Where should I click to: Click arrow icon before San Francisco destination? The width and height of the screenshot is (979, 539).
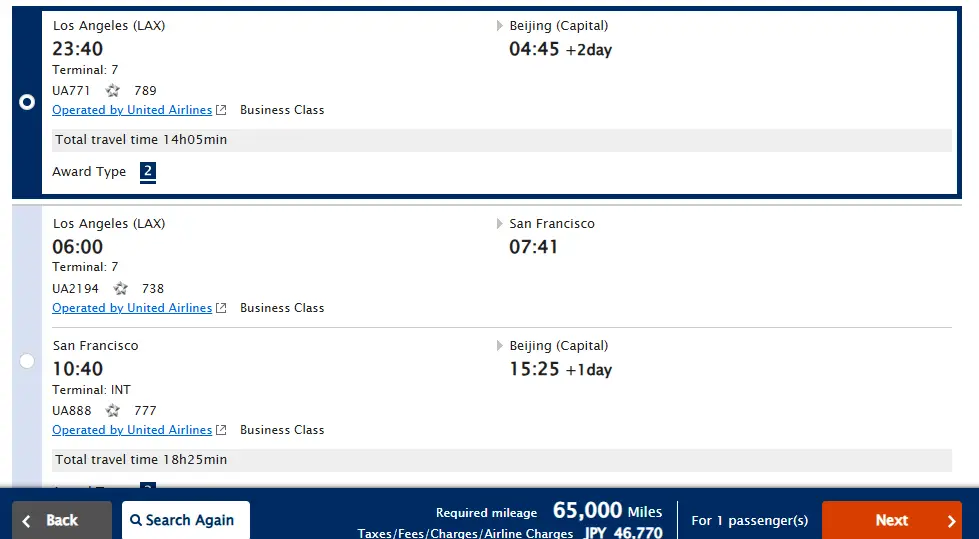point(499,224)
